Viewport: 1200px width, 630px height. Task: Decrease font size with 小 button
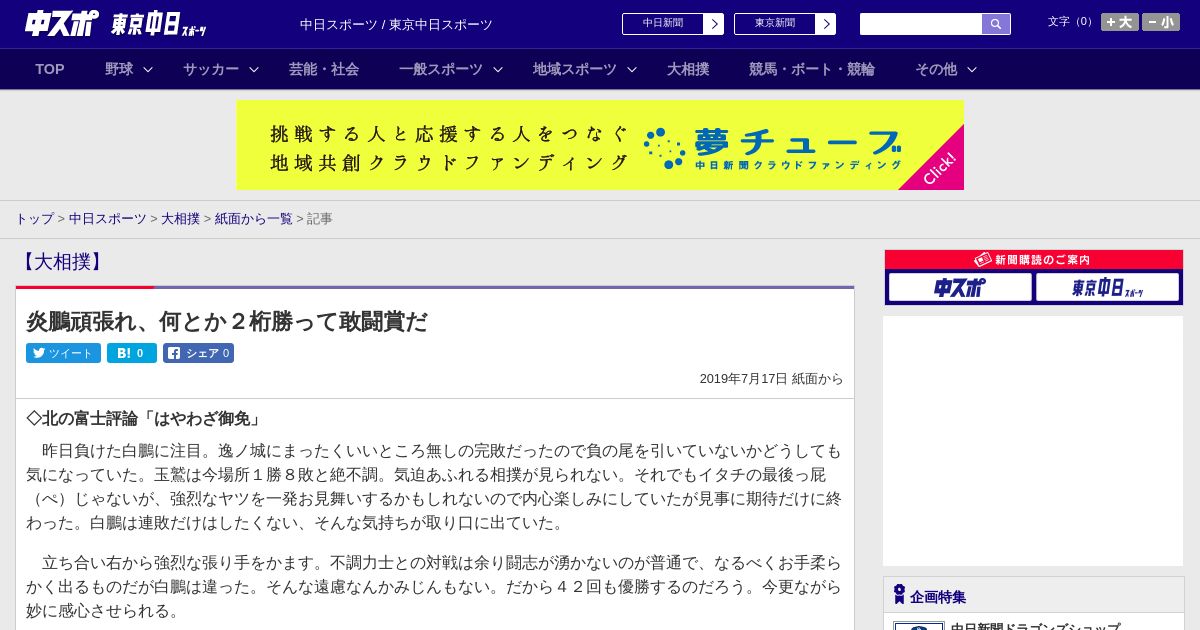[x=1161, y=22]
